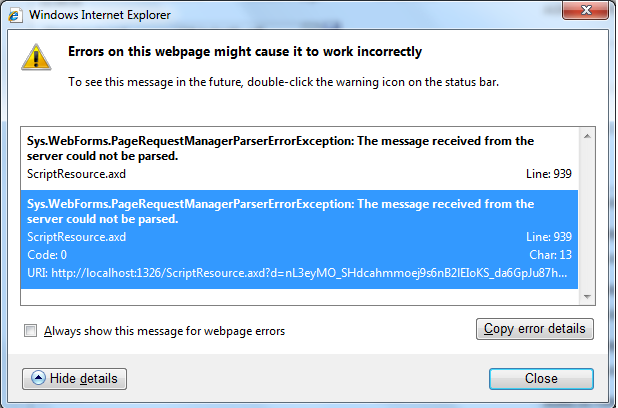Click the 'Errors on this webpage' heading
The width and height of the screenshot is (618, 408).
click(x=244, y=52)
